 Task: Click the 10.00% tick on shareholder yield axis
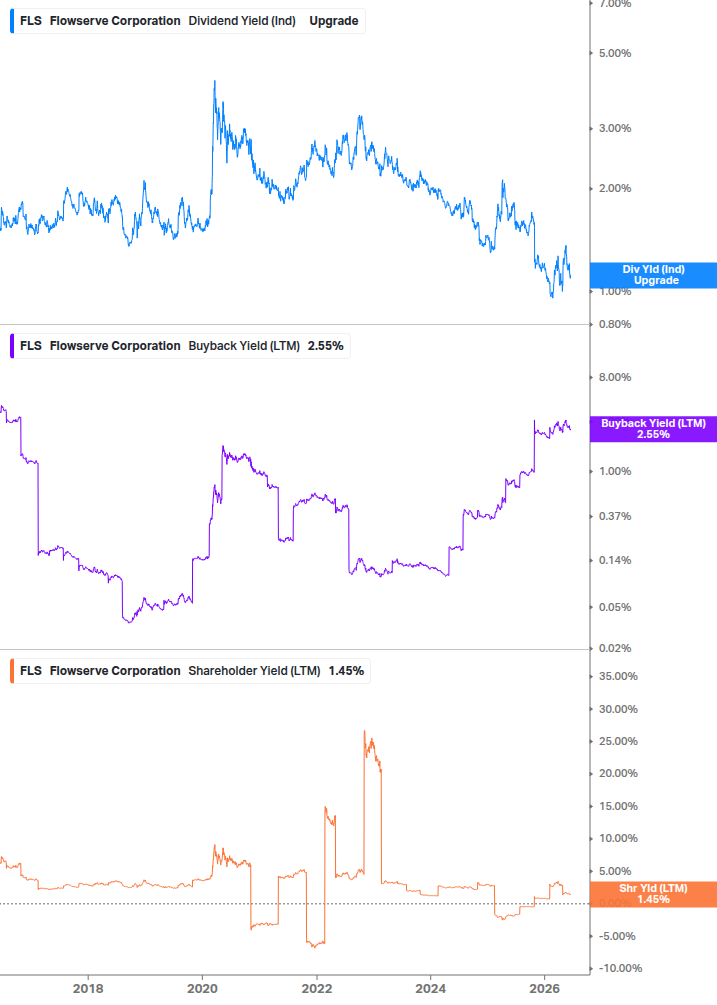point(618,838)
